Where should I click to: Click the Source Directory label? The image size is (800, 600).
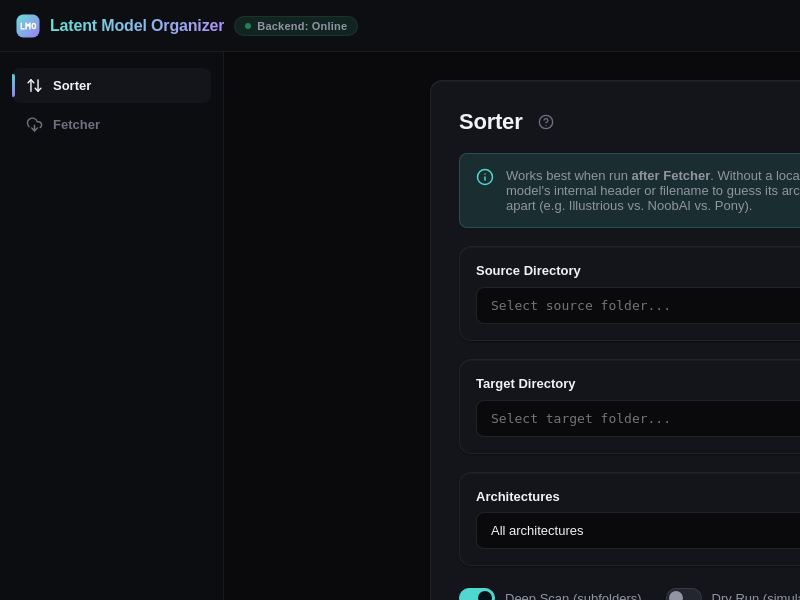pyautogui.click(x=528, y=270)
